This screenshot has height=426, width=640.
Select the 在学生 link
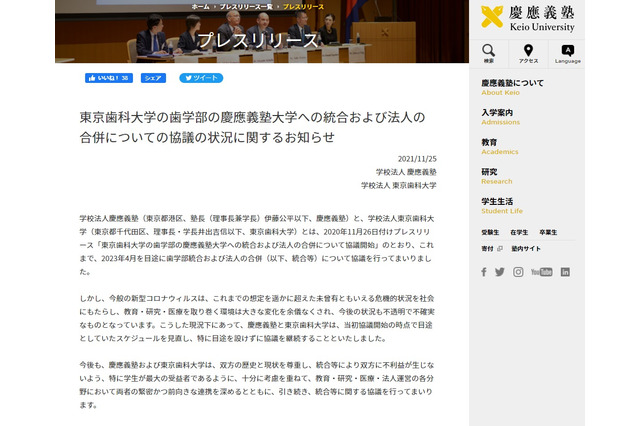click(x=519, y=232)
